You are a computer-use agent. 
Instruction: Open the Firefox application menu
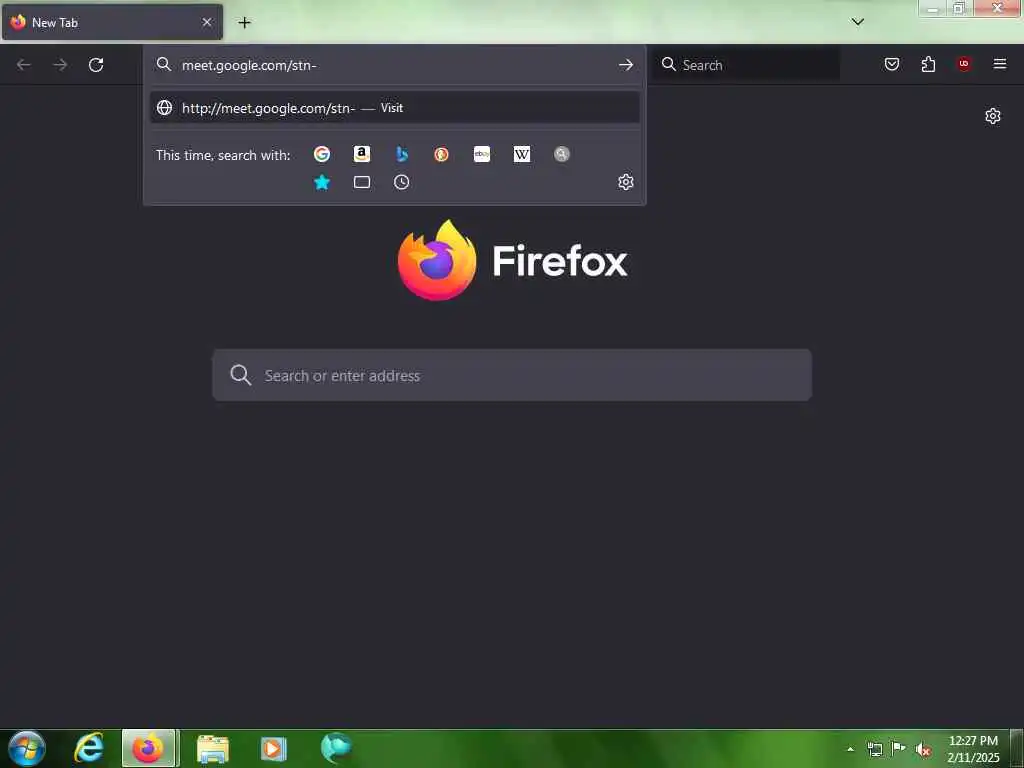click(x=1000, y=64)
